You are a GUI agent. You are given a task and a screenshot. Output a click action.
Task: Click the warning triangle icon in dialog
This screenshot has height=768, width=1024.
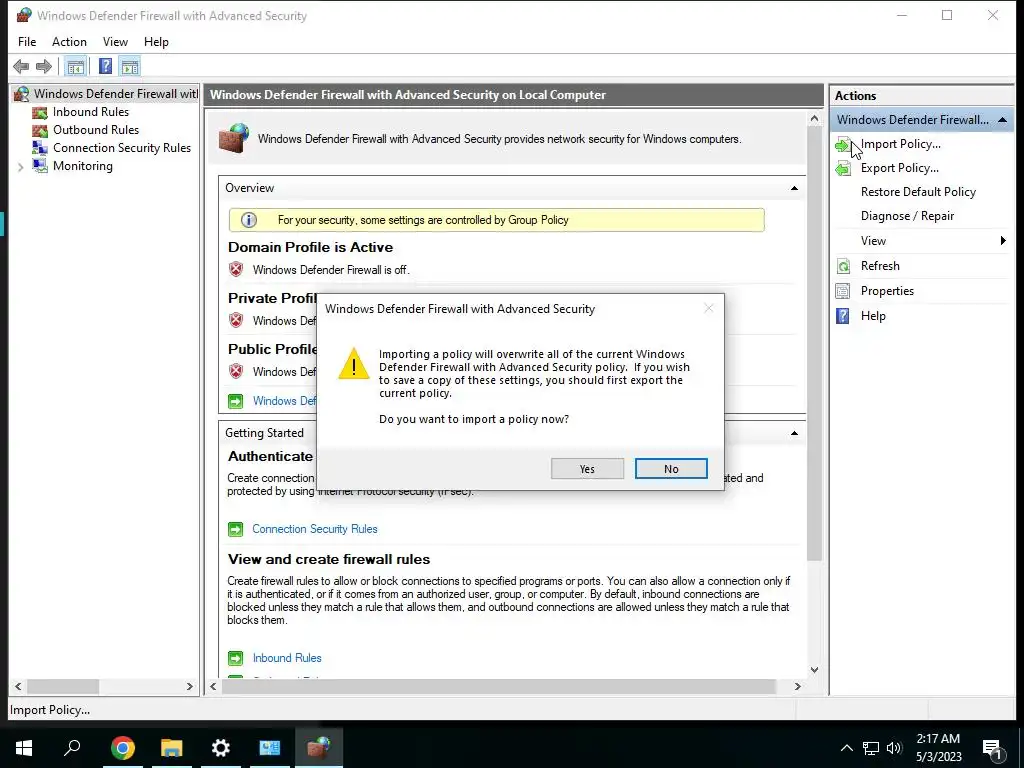pos(353,364)
